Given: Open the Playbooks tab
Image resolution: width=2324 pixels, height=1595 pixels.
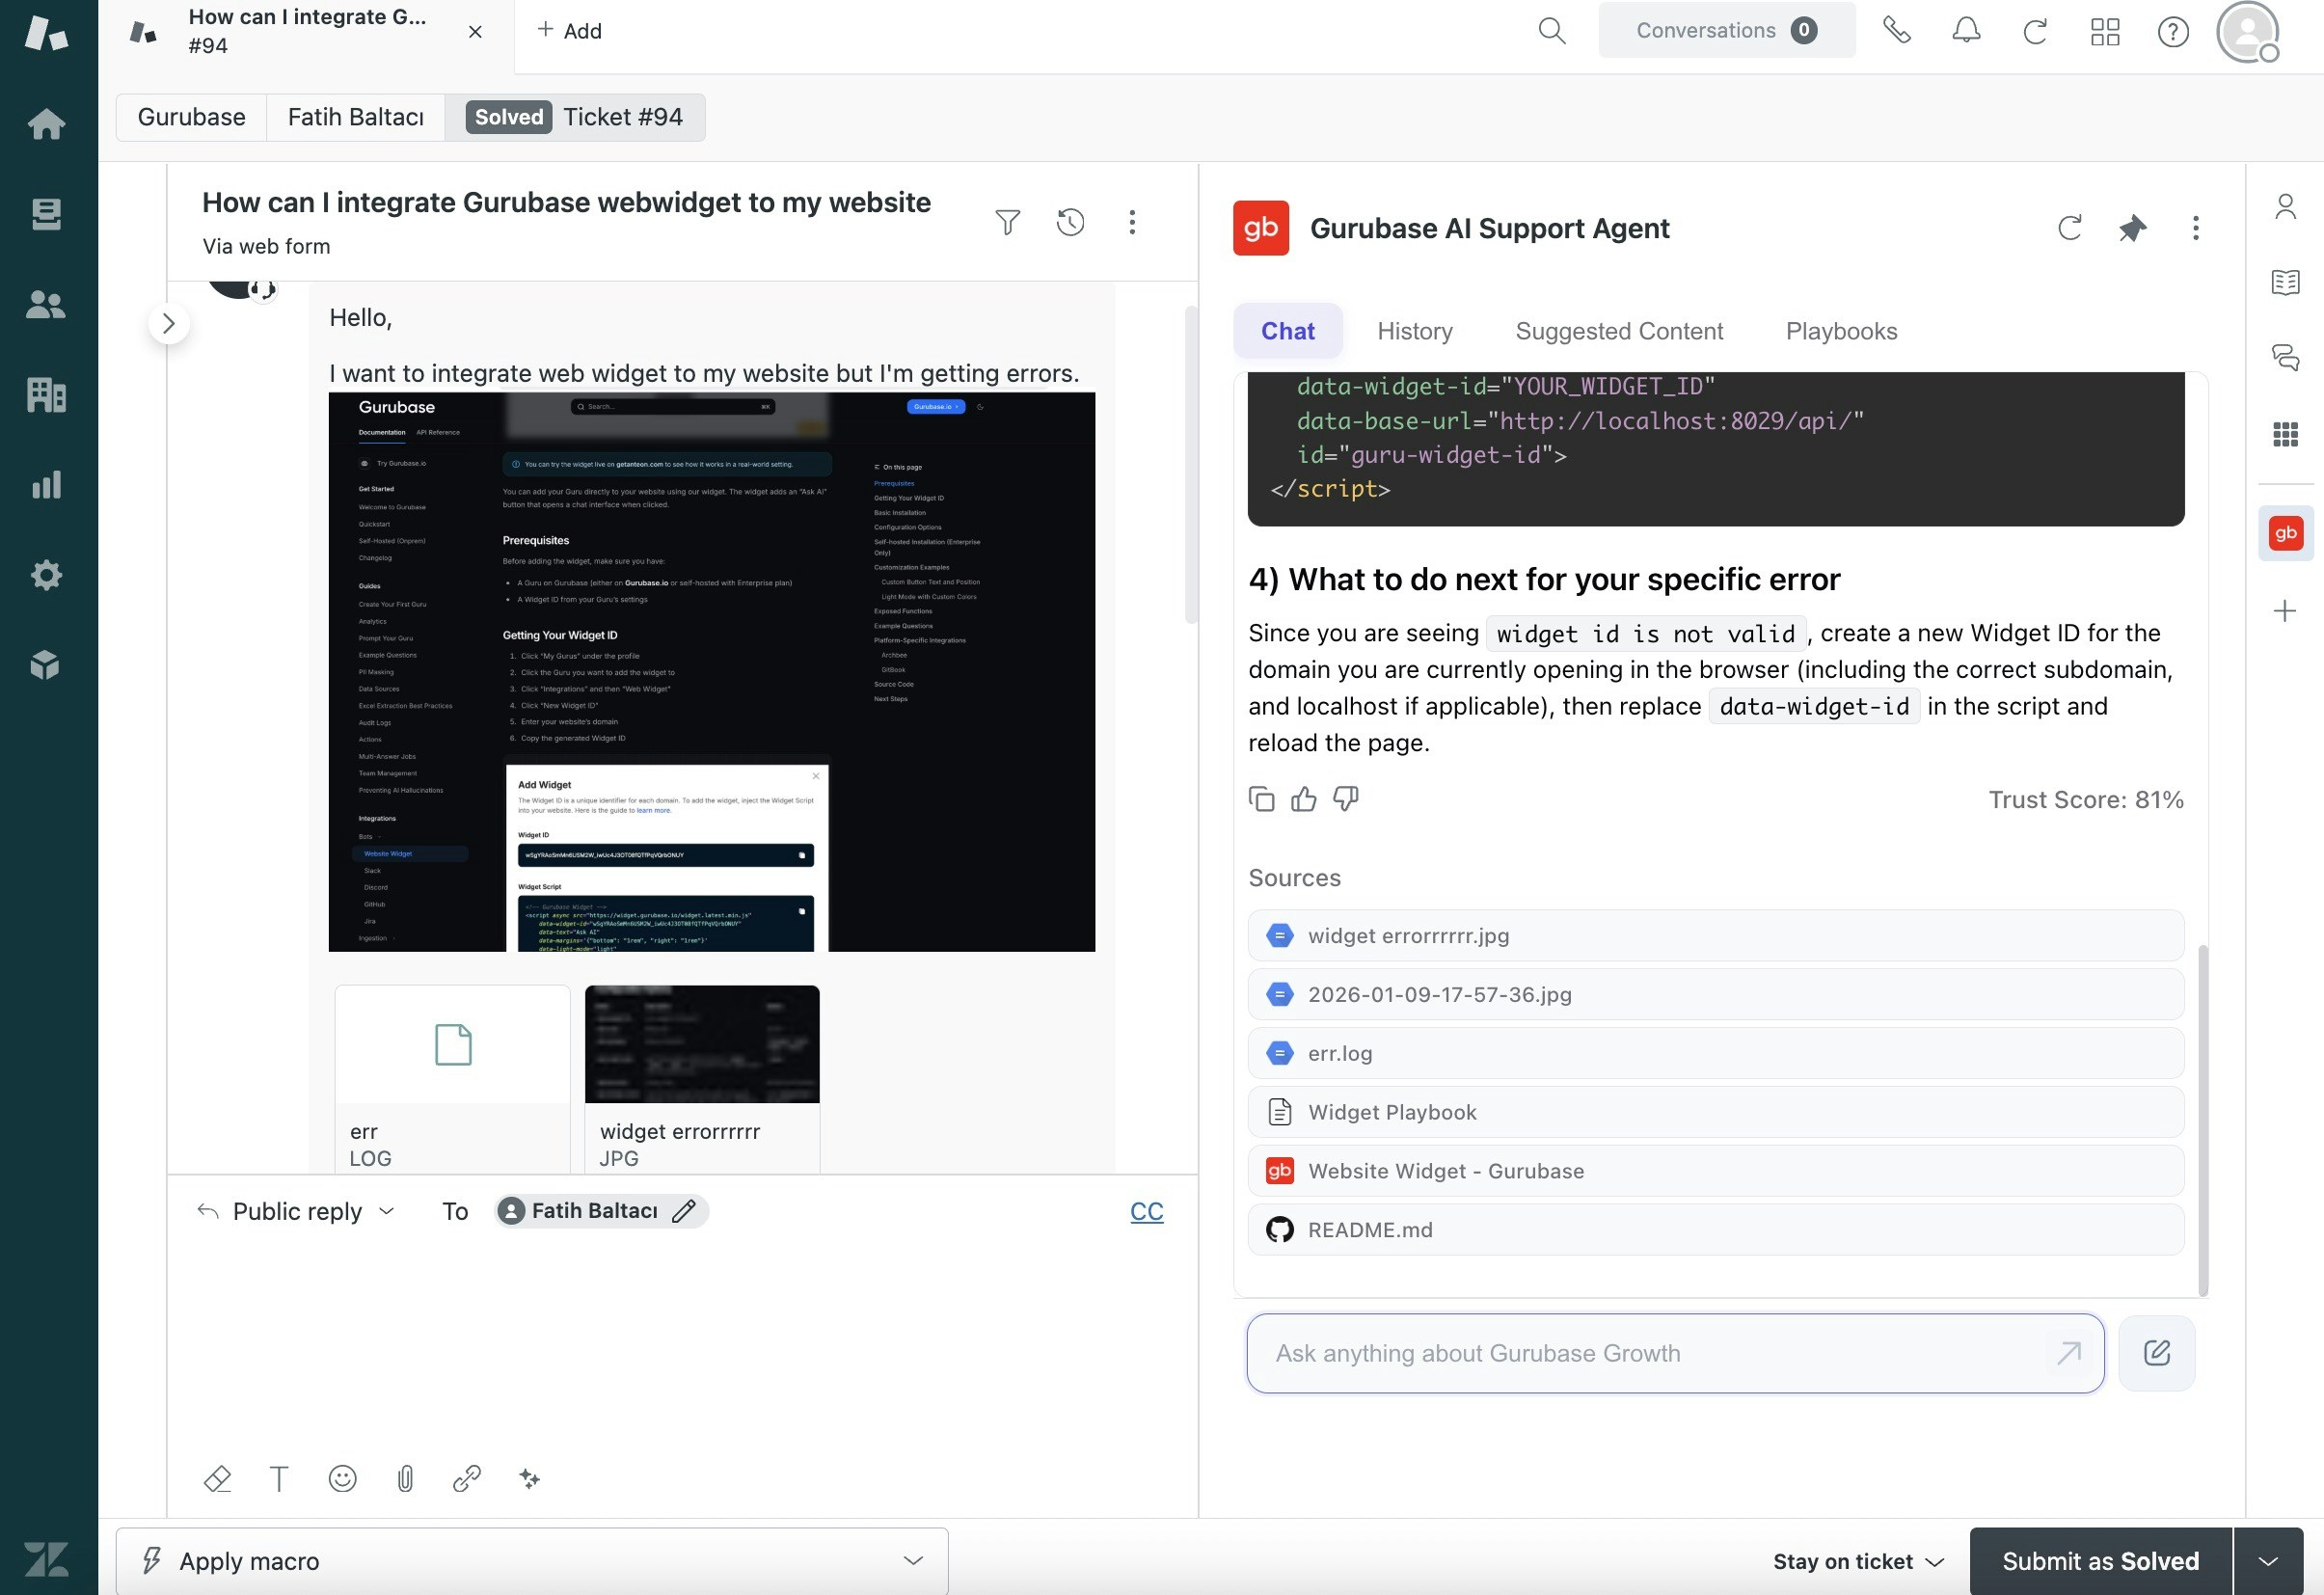Looking at the screenshot, I should (x=1841, y=331).
